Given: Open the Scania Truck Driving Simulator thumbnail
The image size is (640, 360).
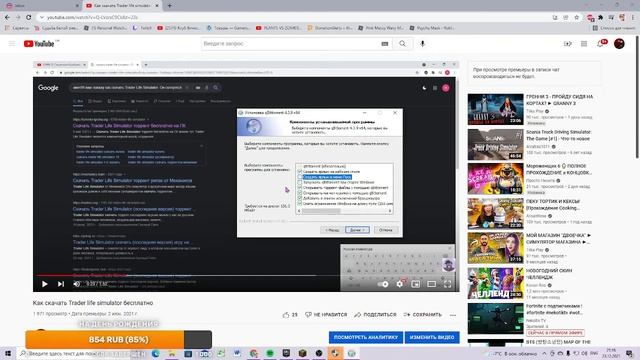Looking at the screenshot, I should point(495,144).
